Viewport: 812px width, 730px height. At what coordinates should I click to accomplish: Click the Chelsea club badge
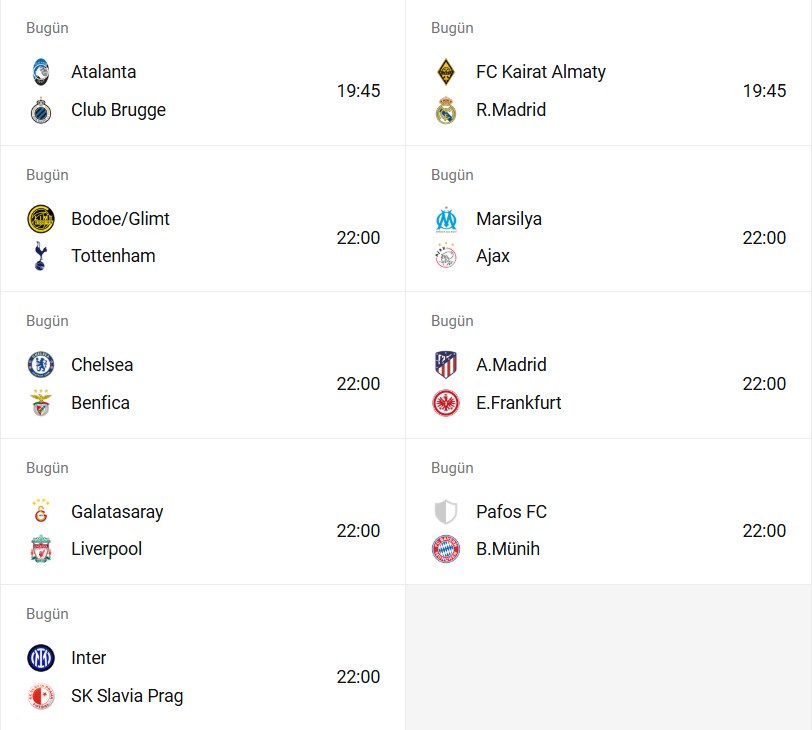41,365
